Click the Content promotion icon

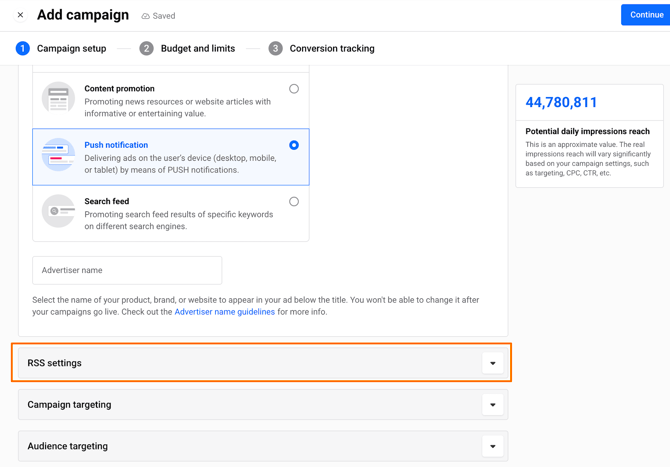click(58, 99)
